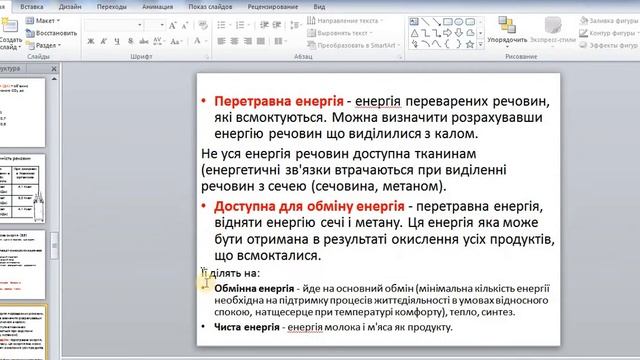Screen dimensions: 640x360
Task: Toggle justify text alignment
Action: pos(261,41)
